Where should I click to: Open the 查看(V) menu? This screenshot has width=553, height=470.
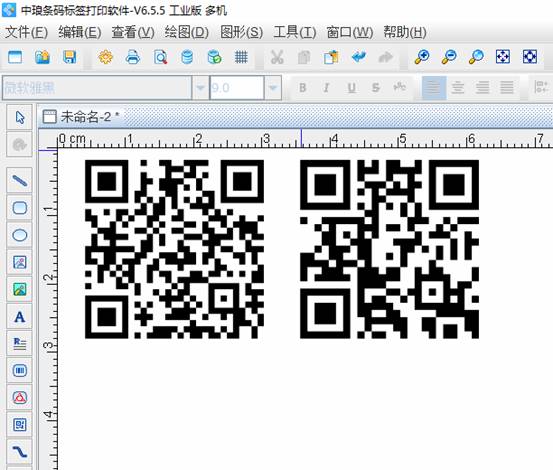(133, 32)
